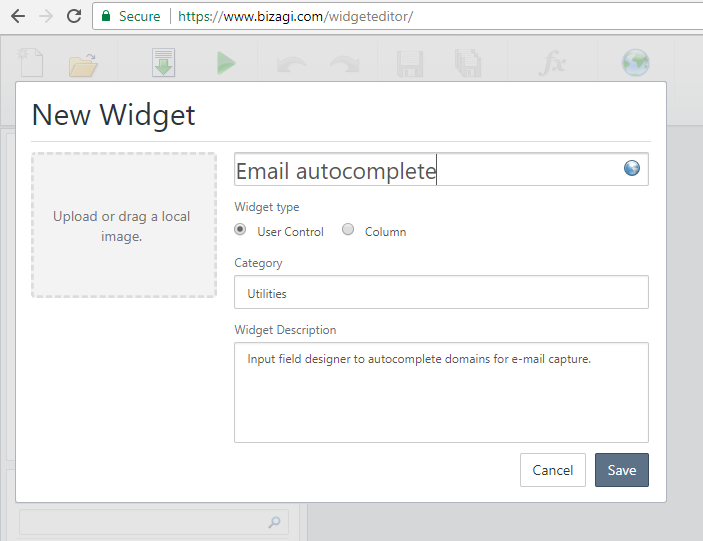Click the Open folder toolbar icon
The height and width of the screenshot is (541, 703).
click(x=83, y=65)
